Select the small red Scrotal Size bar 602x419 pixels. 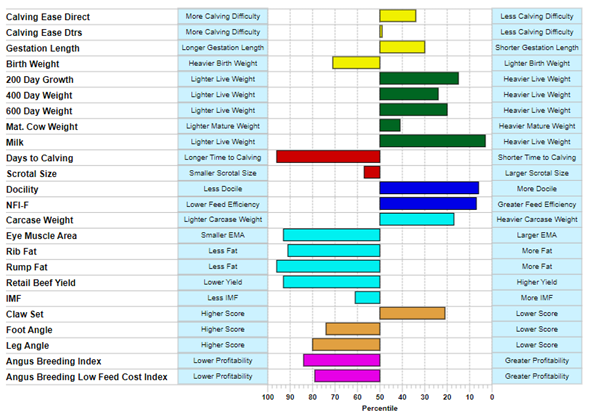pos(372,172)
